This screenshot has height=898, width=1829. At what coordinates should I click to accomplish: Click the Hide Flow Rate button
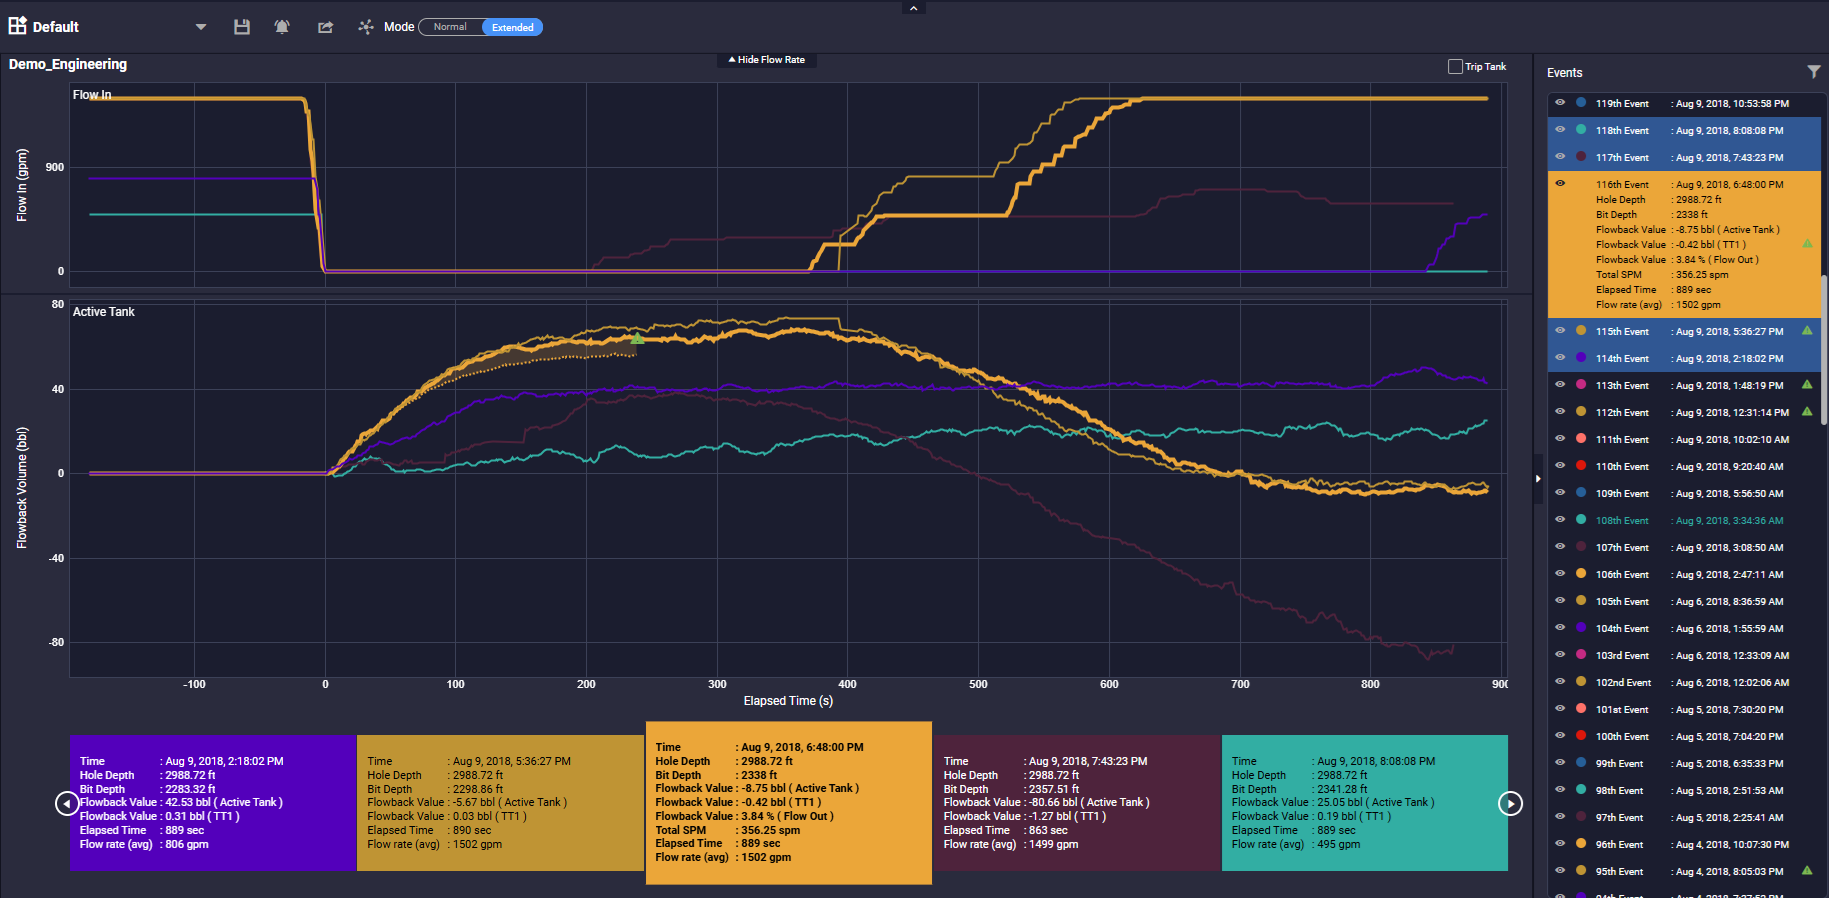pos(767,60)
